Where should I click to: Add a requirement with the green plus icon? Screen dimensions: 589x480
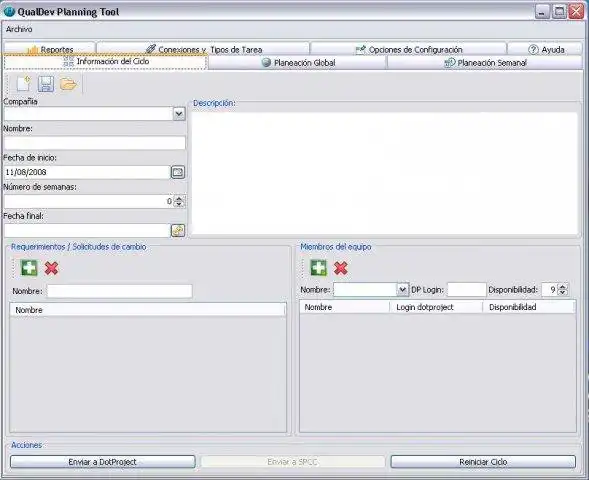pos(29,268)
